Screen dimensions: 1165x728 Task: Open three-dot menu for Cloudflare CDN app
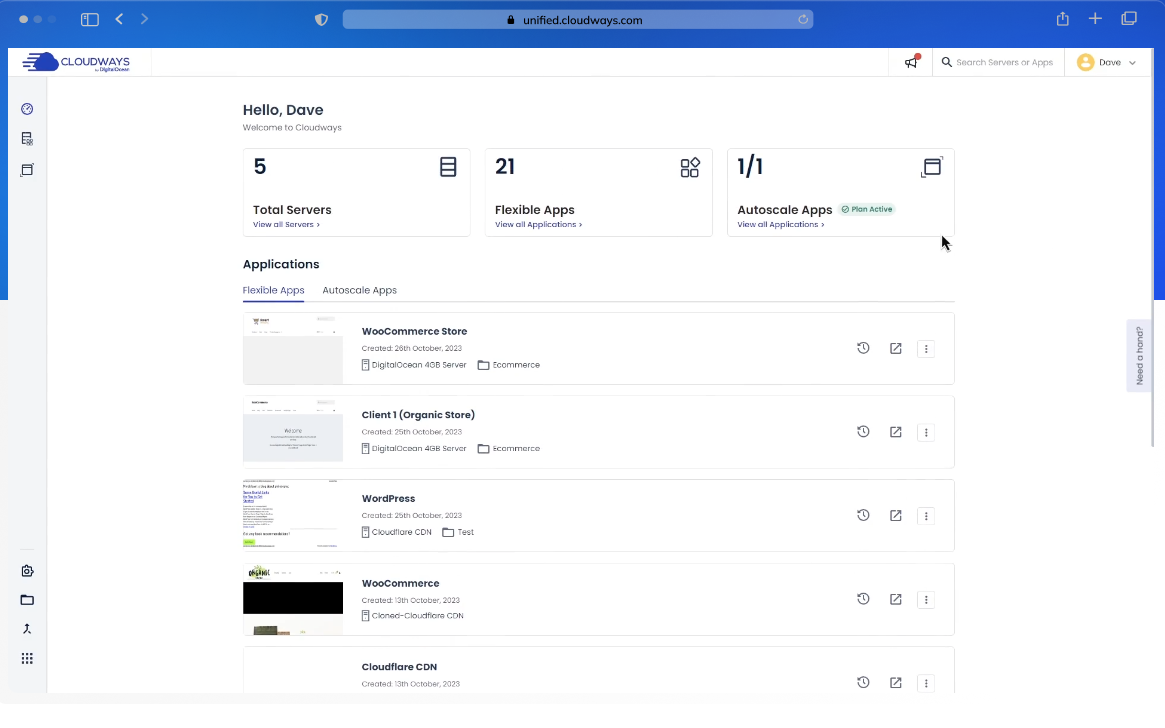pyautogui.click(x=926, y=683)
